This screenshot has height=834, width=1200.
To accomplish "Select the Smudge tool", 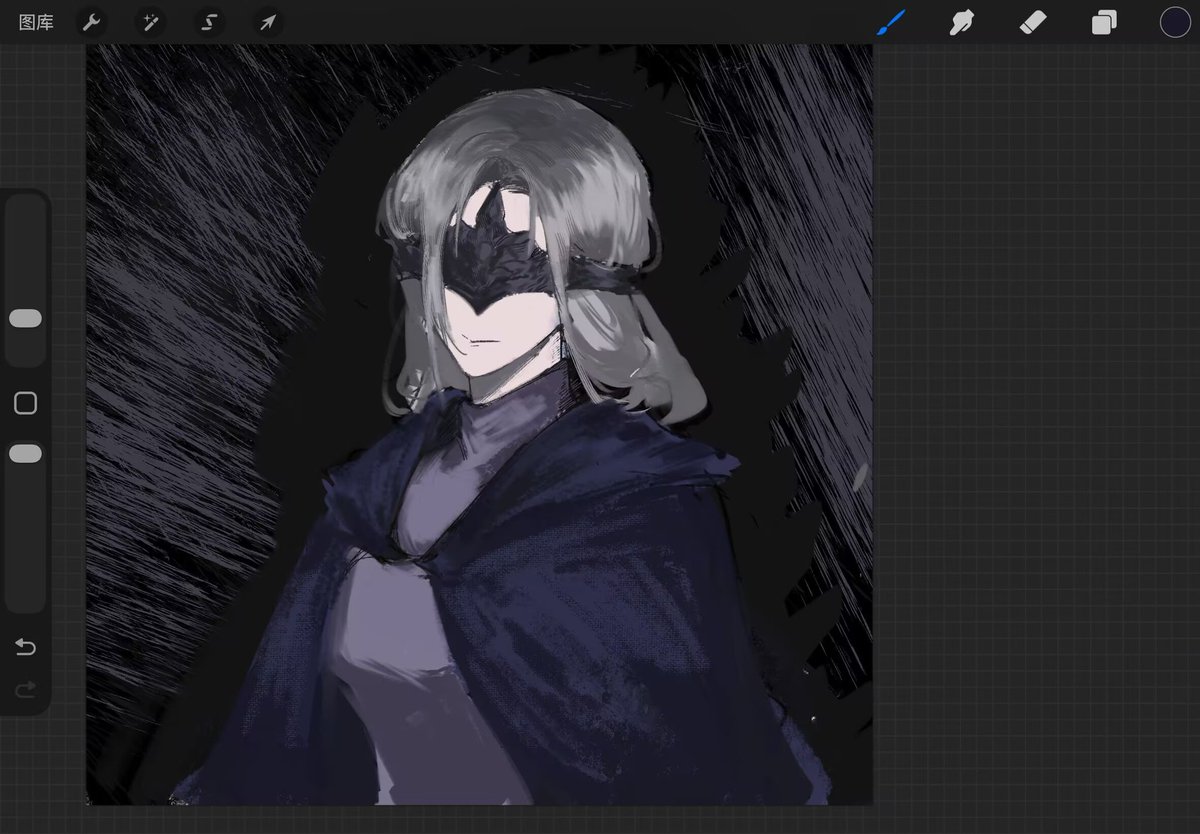I will [961, 22].
